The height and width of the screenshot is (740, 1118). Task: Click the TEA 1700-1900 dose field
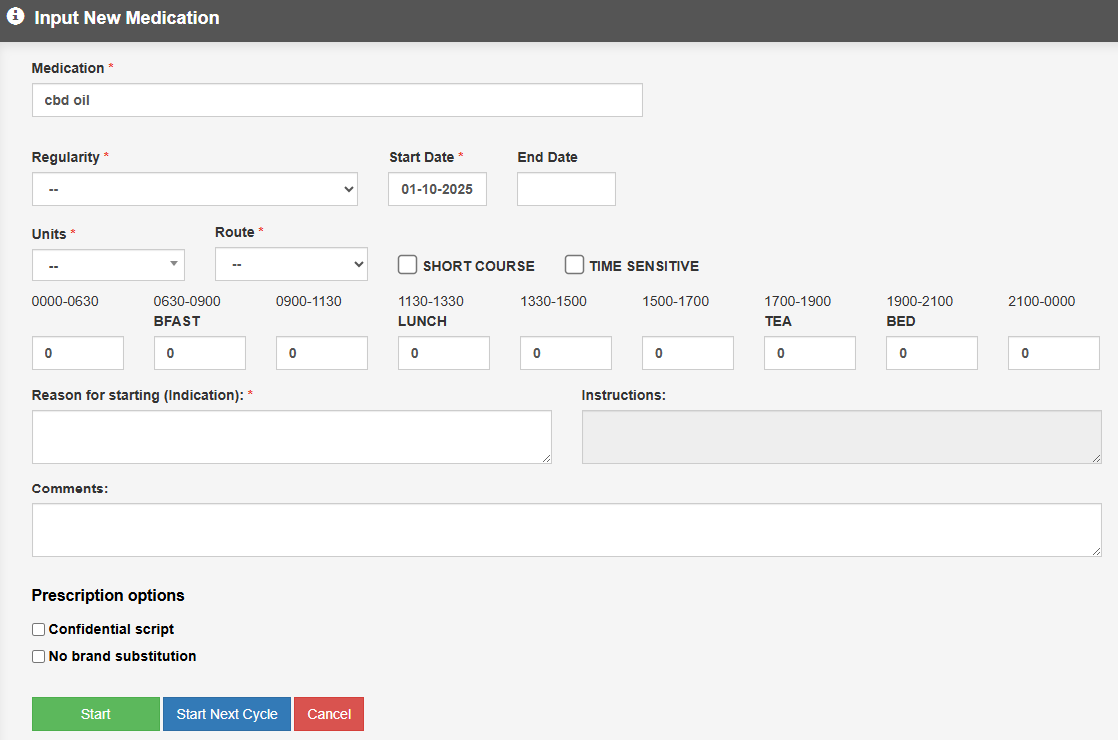(x=810, y=353)
